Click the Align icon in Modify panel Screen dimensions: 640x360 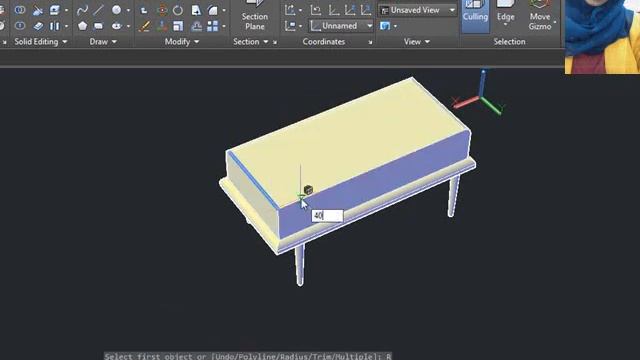[x=196, y=26]
